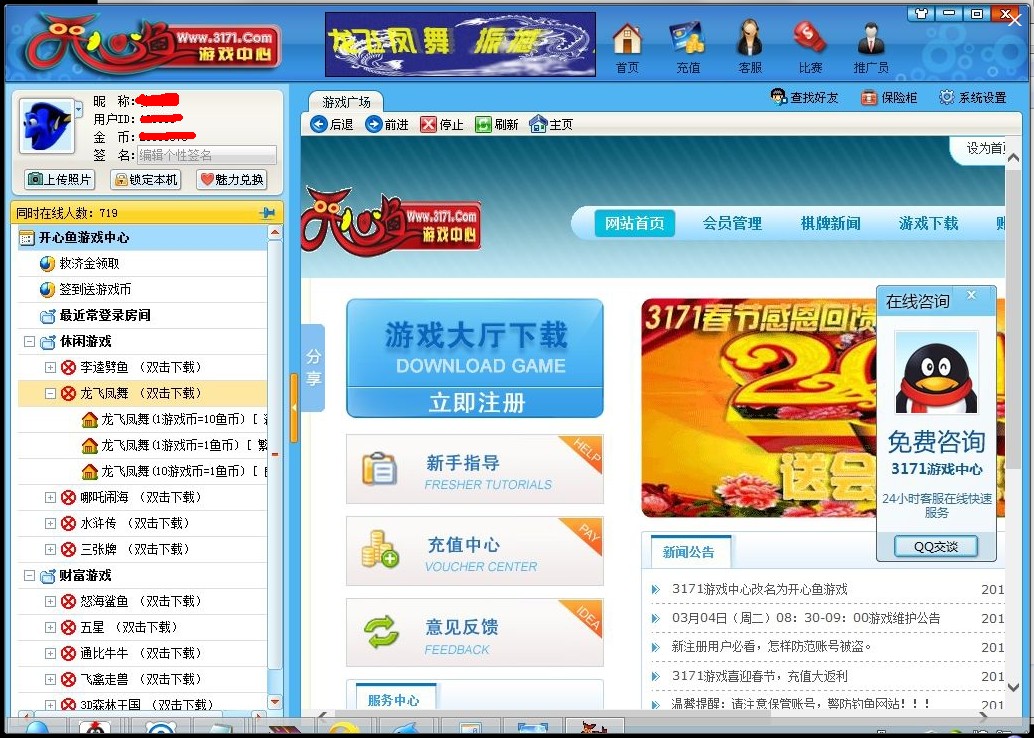Click the 编辑个性签名 signature field

[x=207, y=155]
